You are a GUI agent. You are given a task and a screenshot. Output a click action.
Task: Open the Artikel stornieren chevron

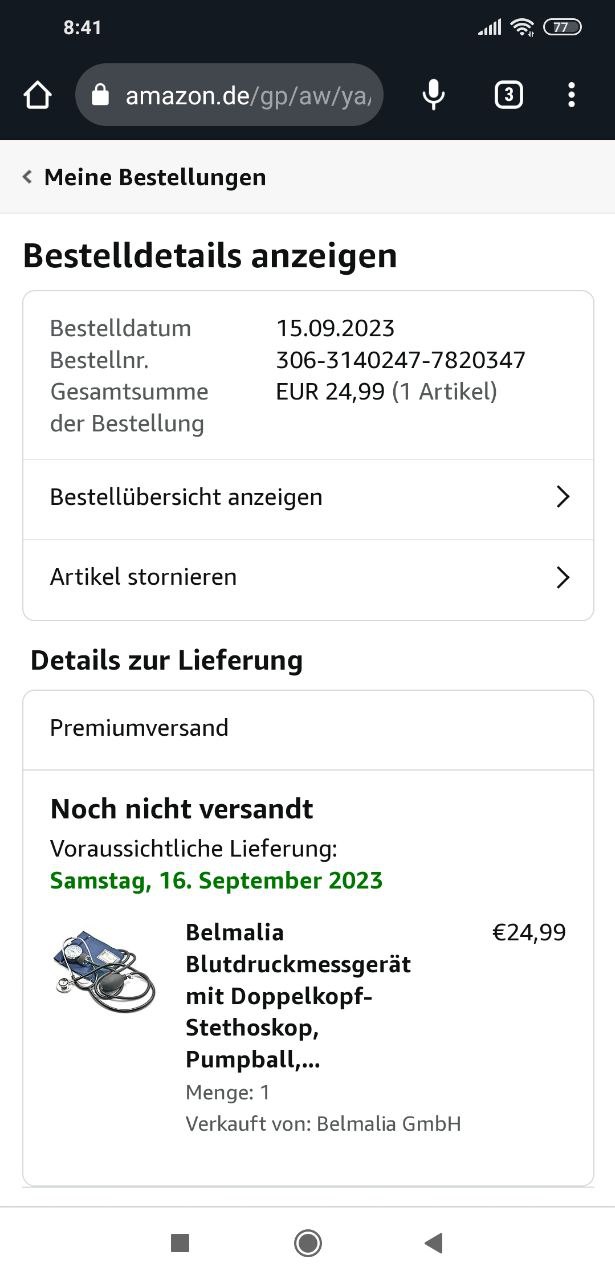pyautogui.click(x=563, y=577)
